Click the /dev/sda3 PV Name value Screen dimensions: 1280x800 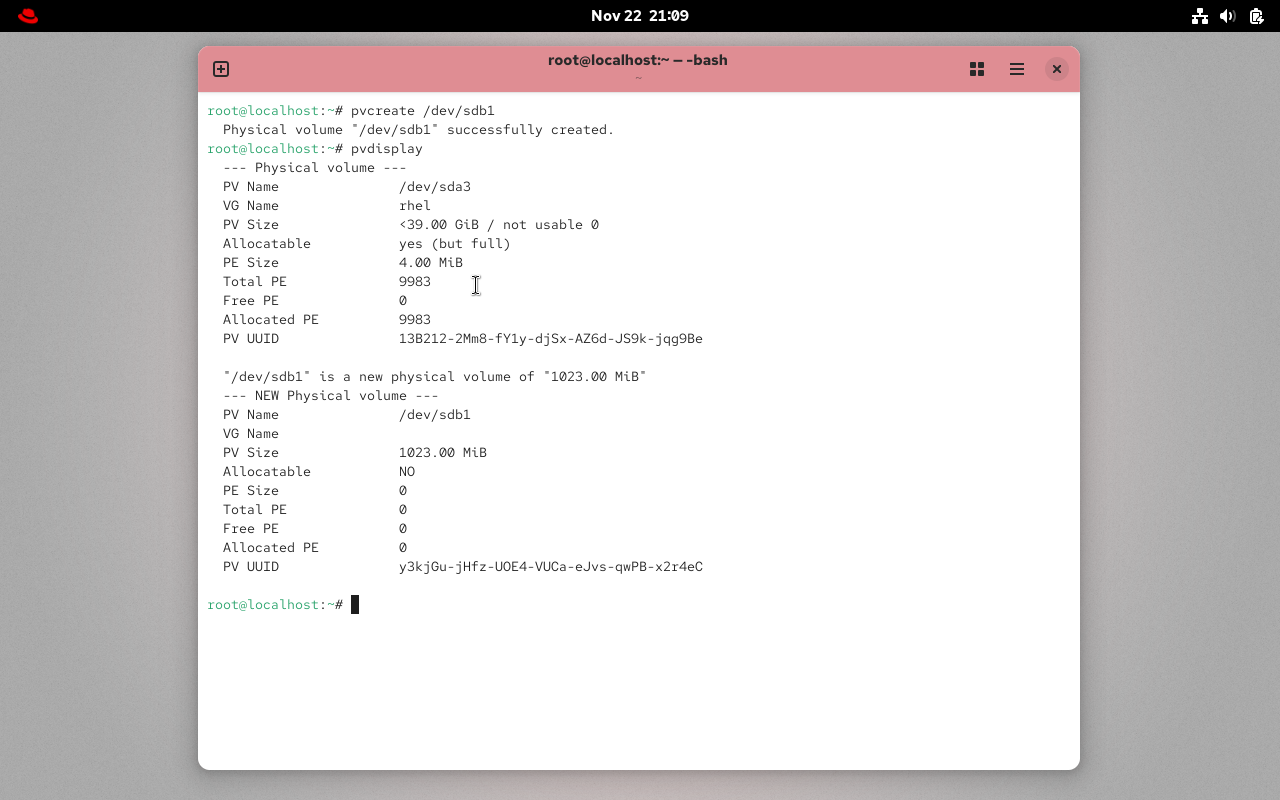(x=434, y=187)
